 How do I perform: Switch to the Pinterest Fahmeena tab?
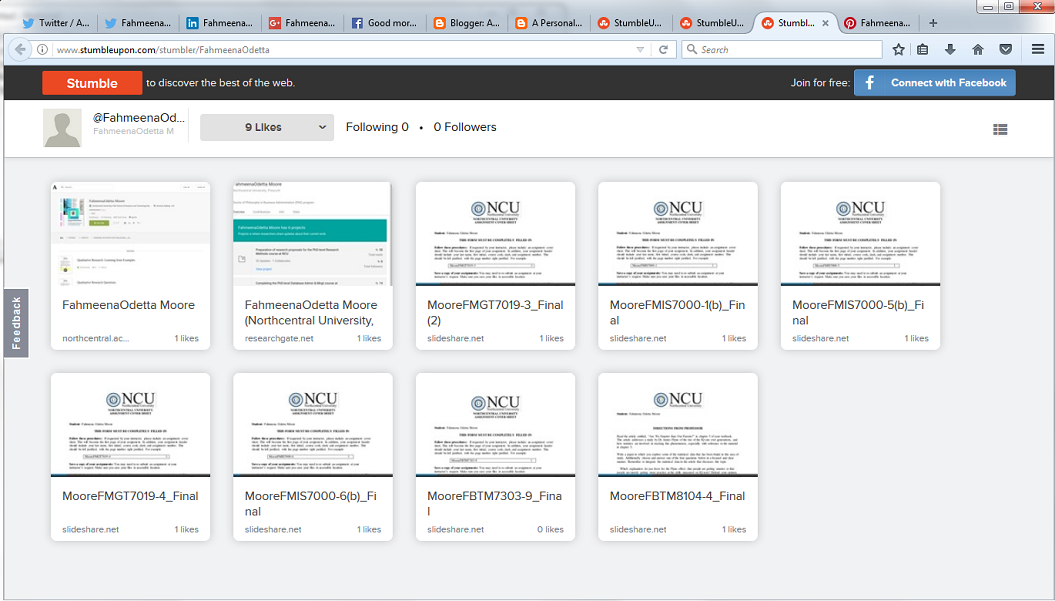[x=878, y=23]
